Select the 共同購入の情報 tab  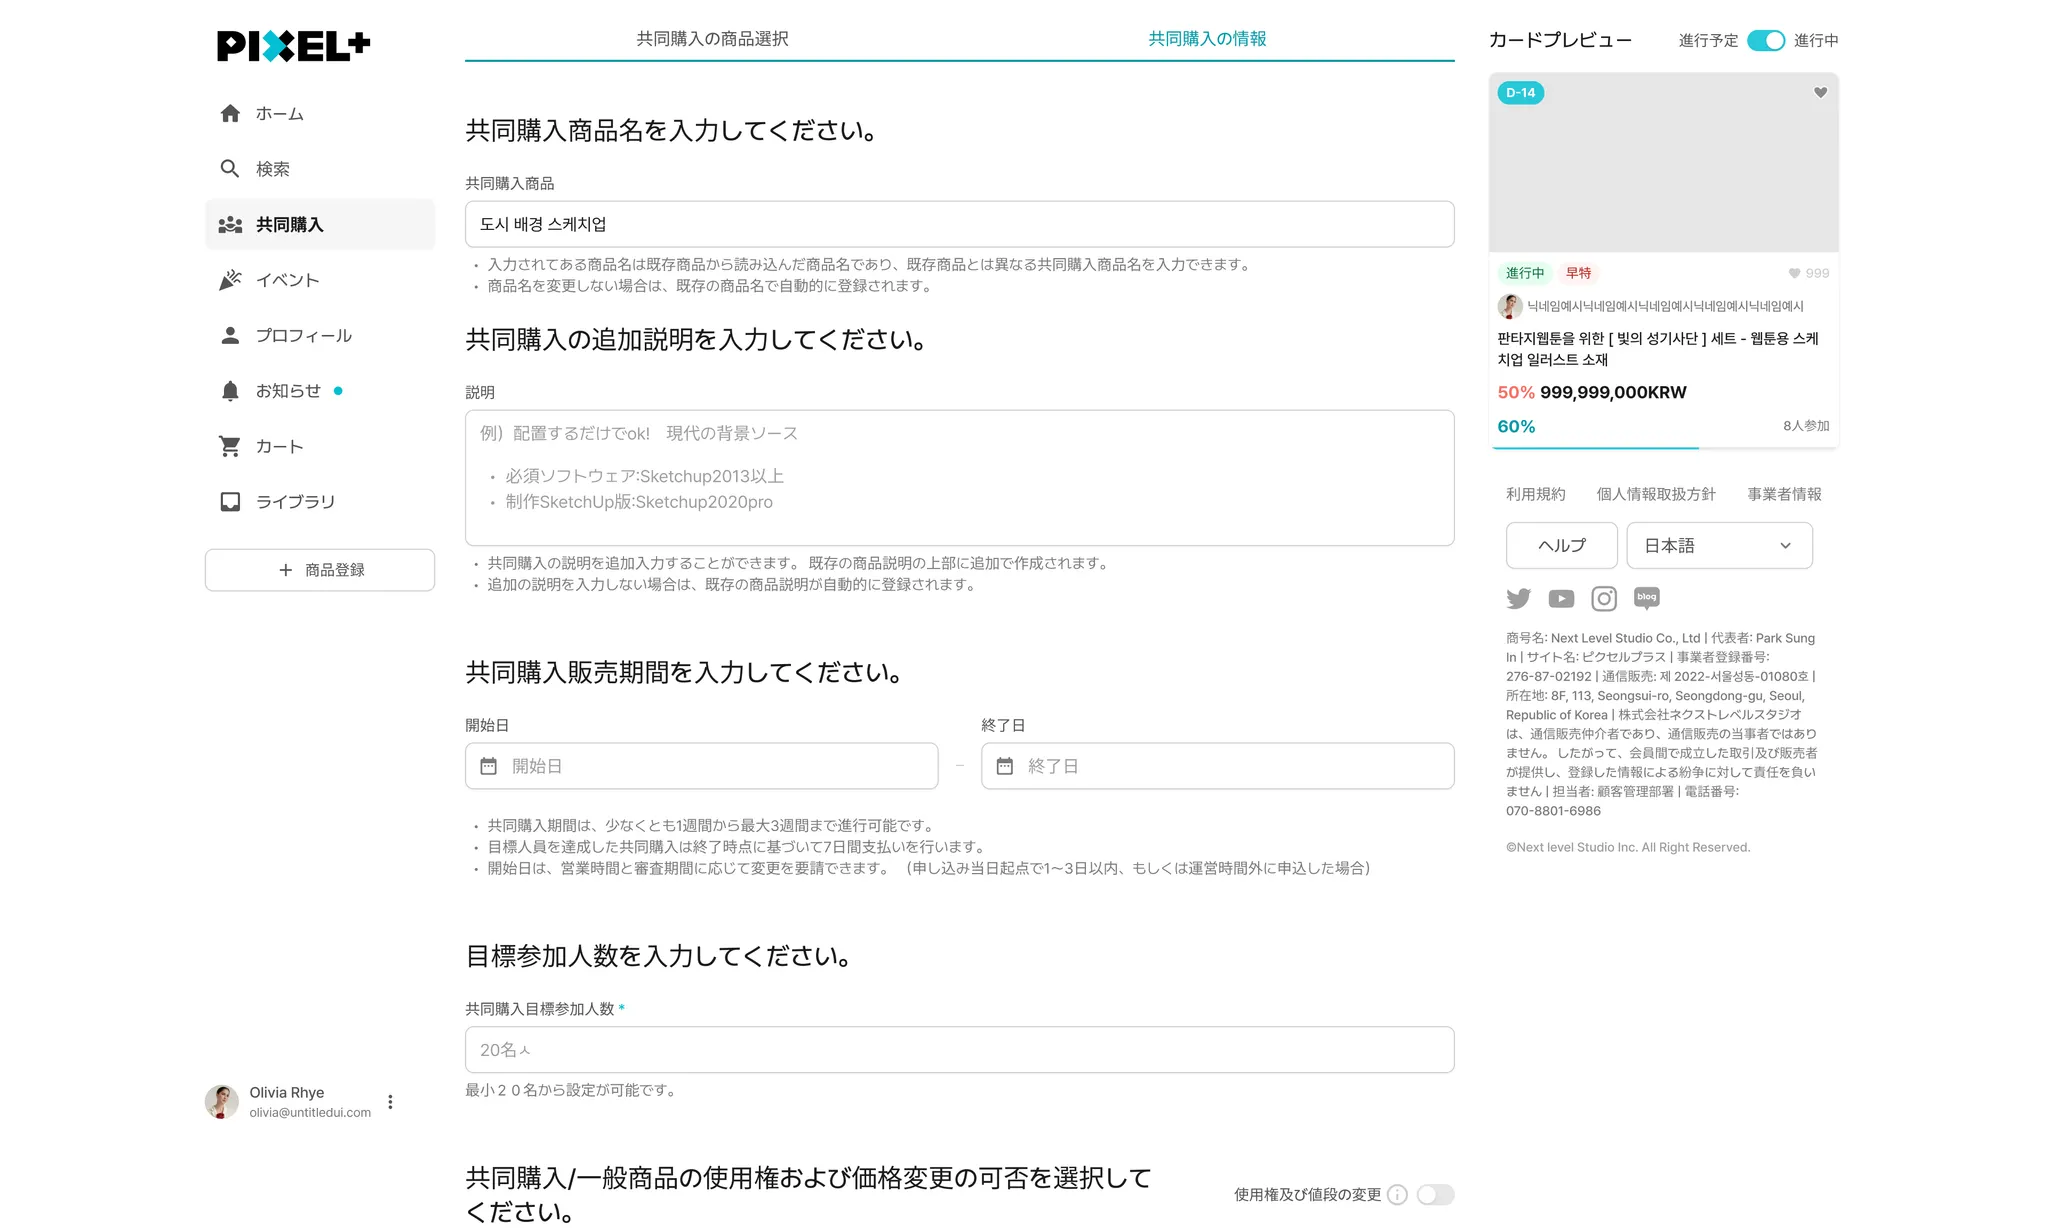tap(1207, 39)
